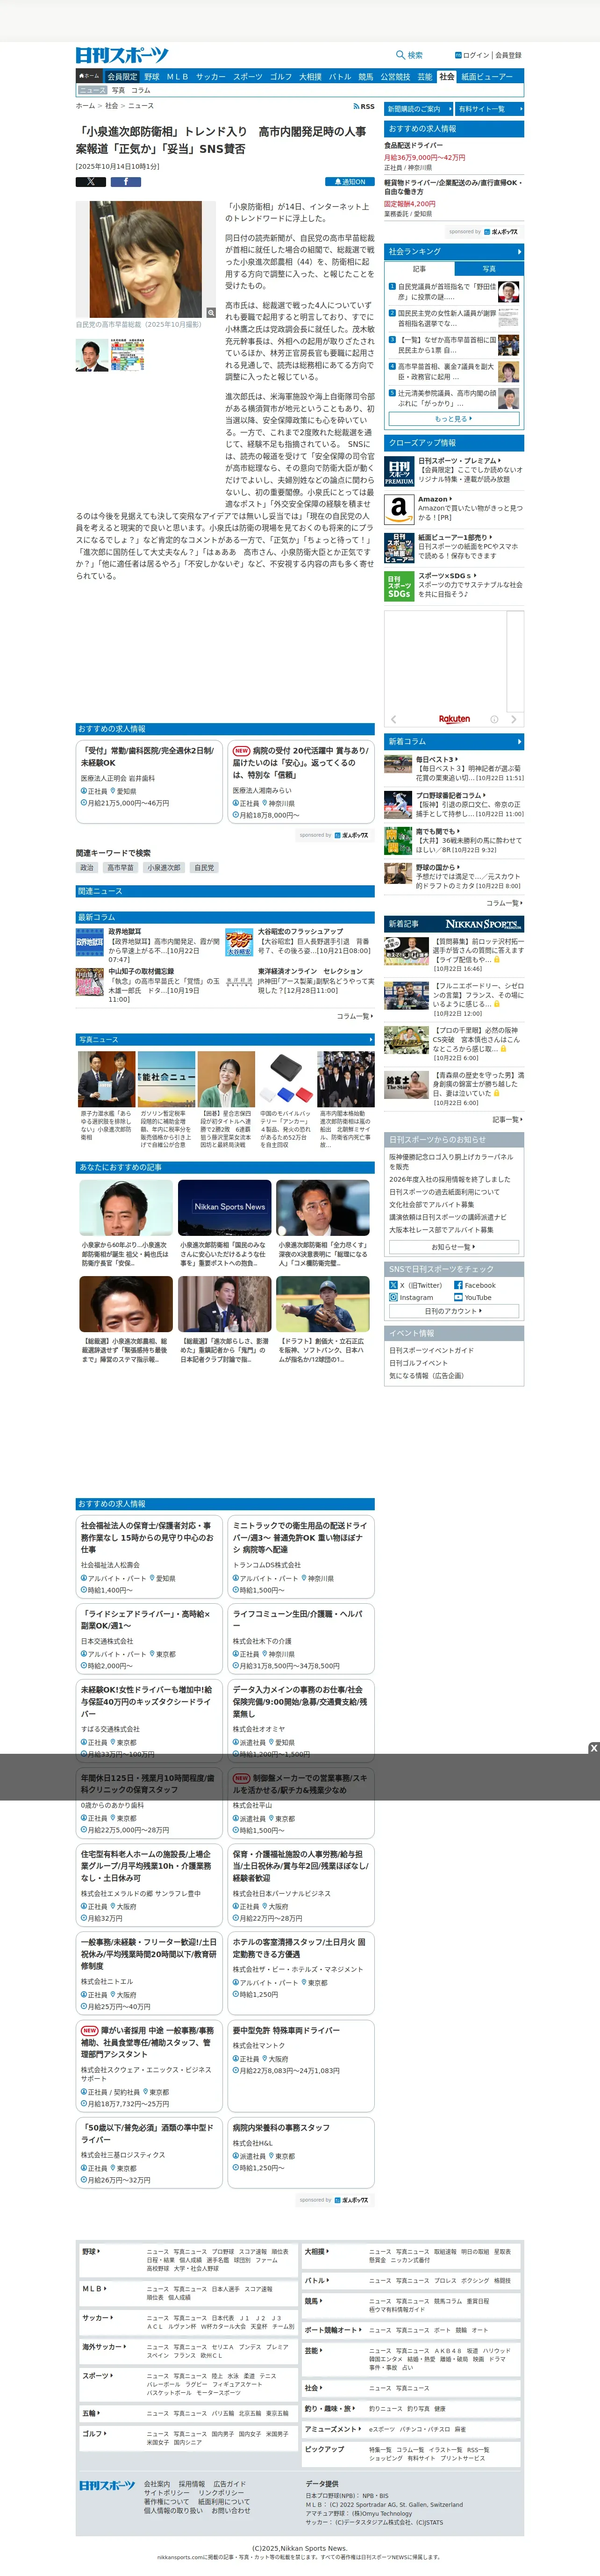Screen dimensions: 600x2576
Task: Open the コラム一覧 link in the sidebar
Action: point(504,903)
